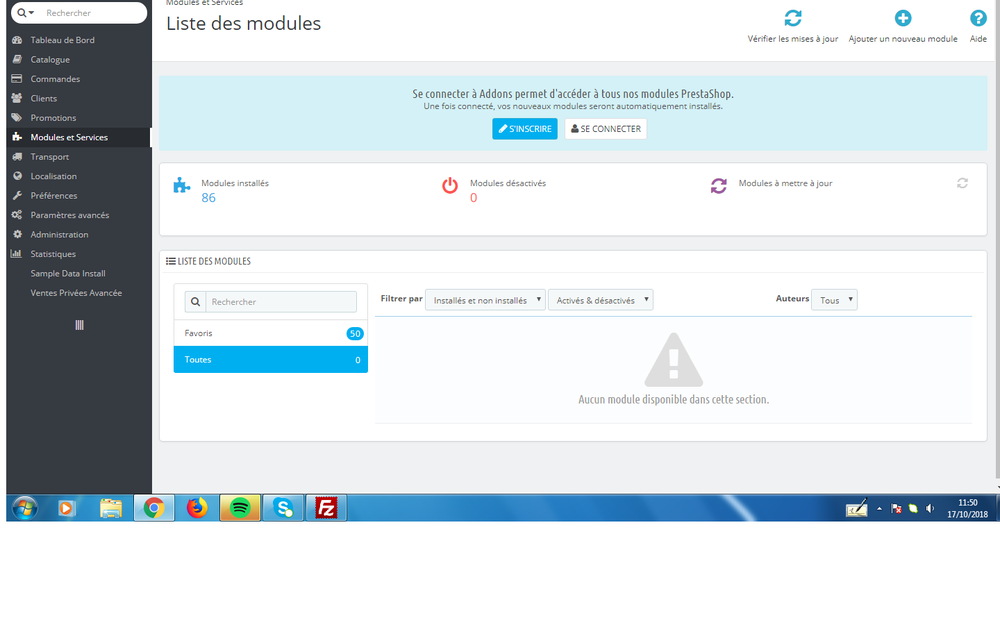Click the Paramètres avancés gears icon

[x=17, y=215]
